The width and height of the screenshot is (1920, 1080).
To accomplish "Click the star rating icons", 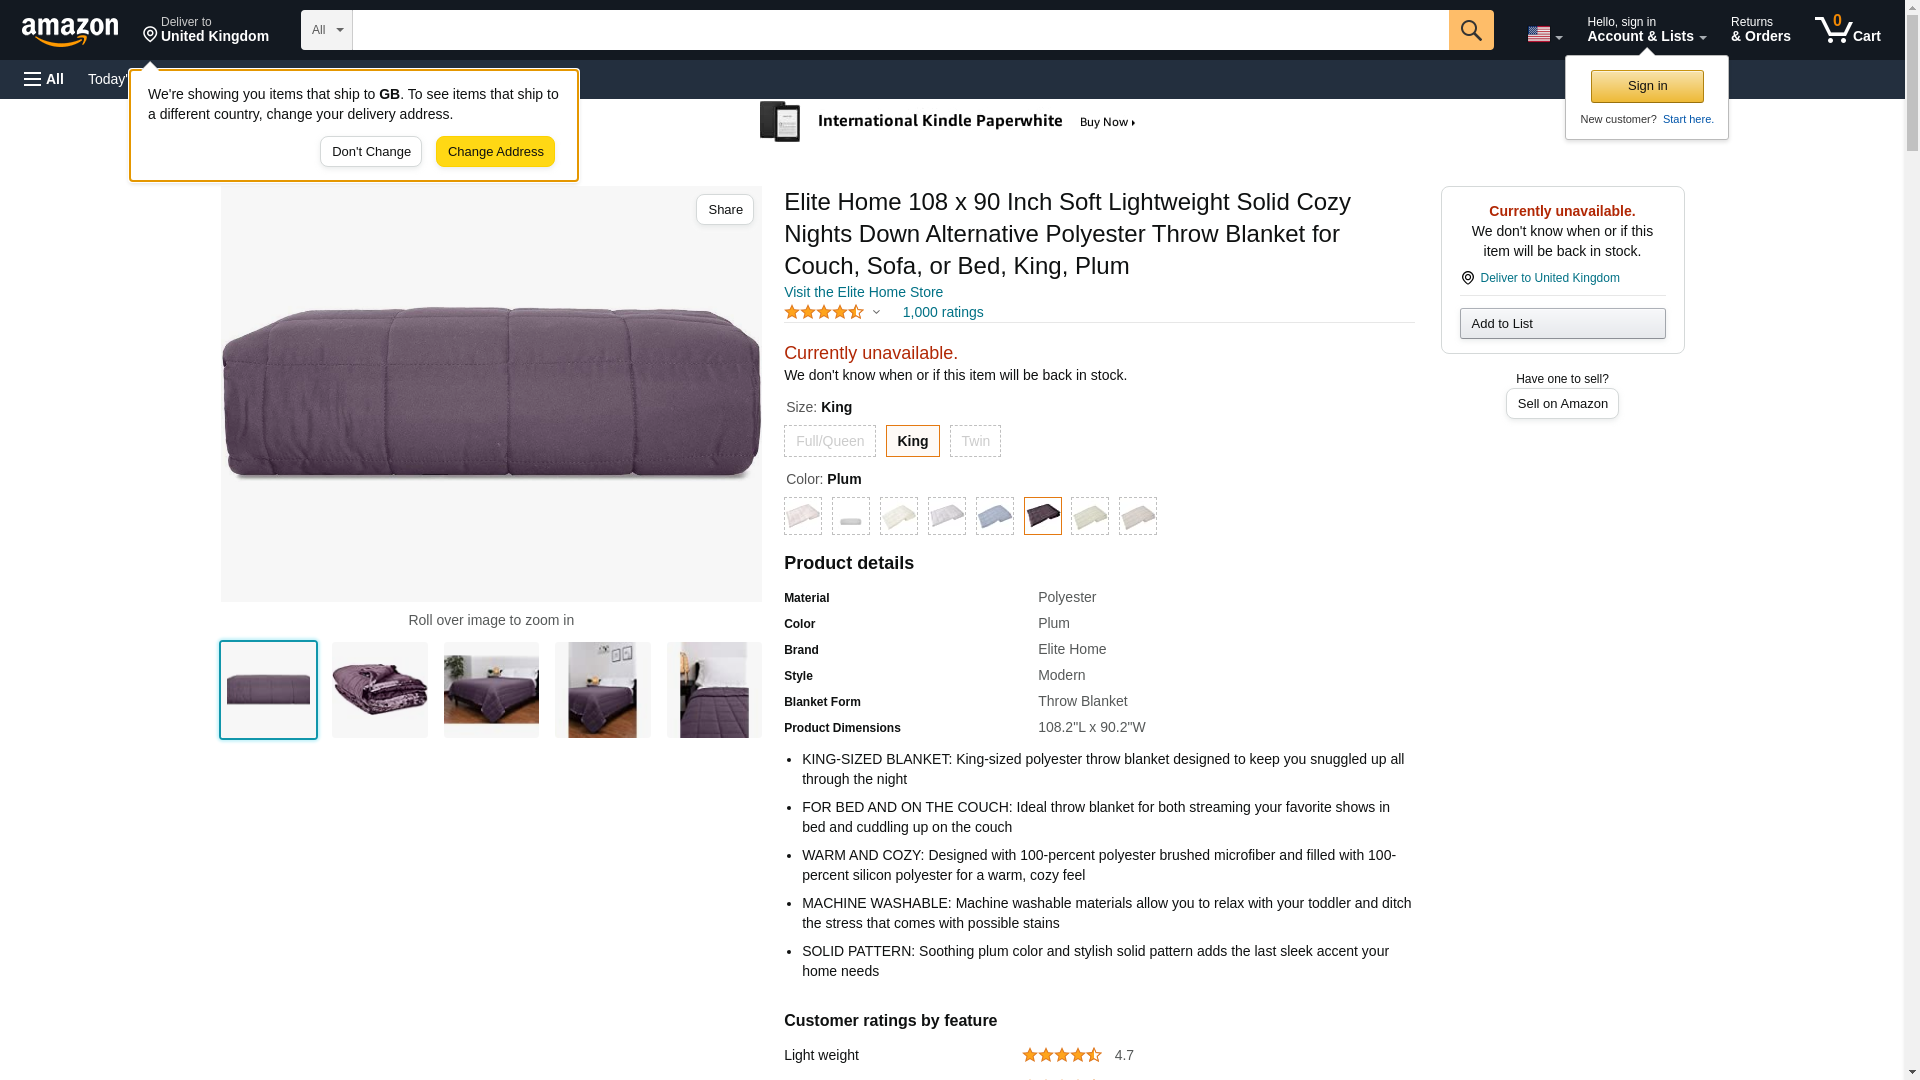I will click(823, 312).
